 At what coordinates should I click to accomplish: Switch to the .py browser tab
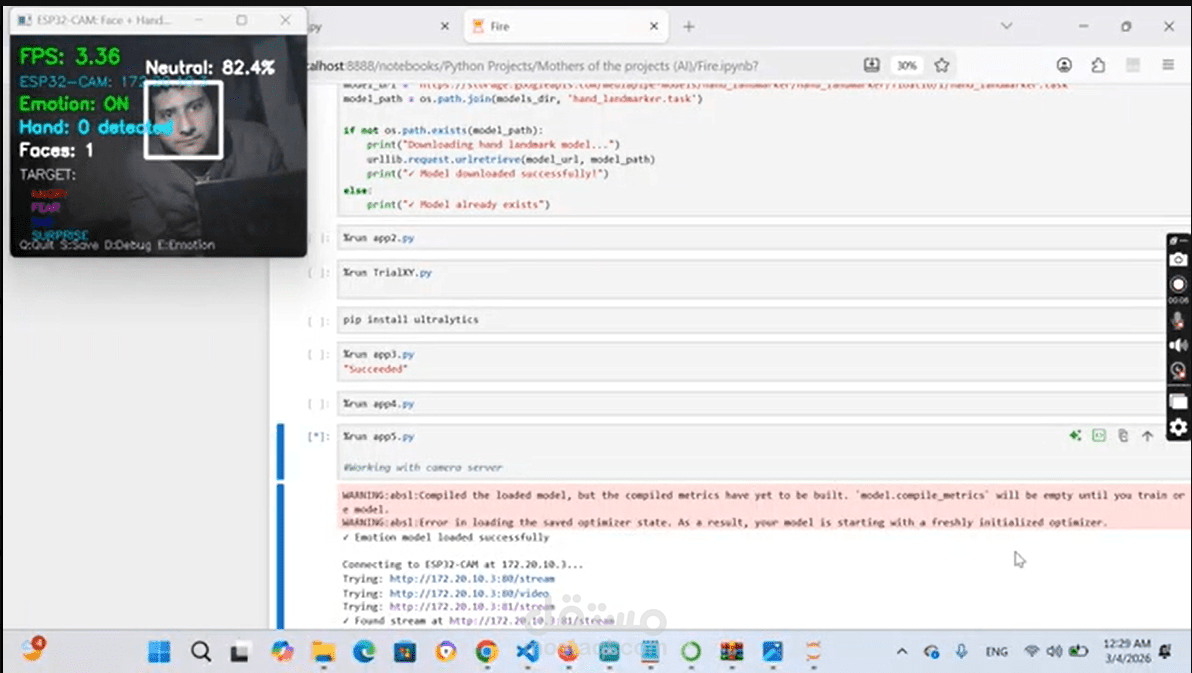pyautogui.click(x=380, y=26)
